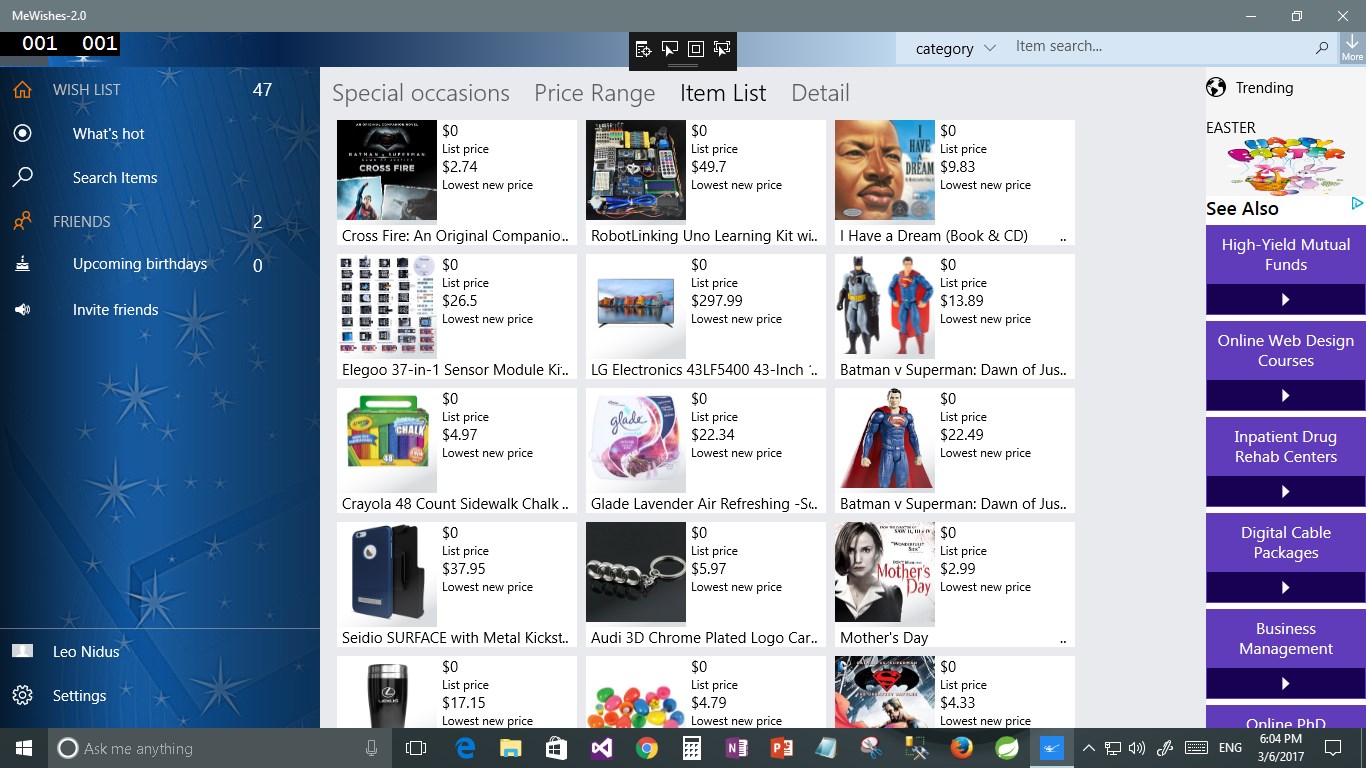Click arrow under Inpatient Drug Rehab Centers
This screenshot has height=768, width=1366.
click(x=1286, y=492)
